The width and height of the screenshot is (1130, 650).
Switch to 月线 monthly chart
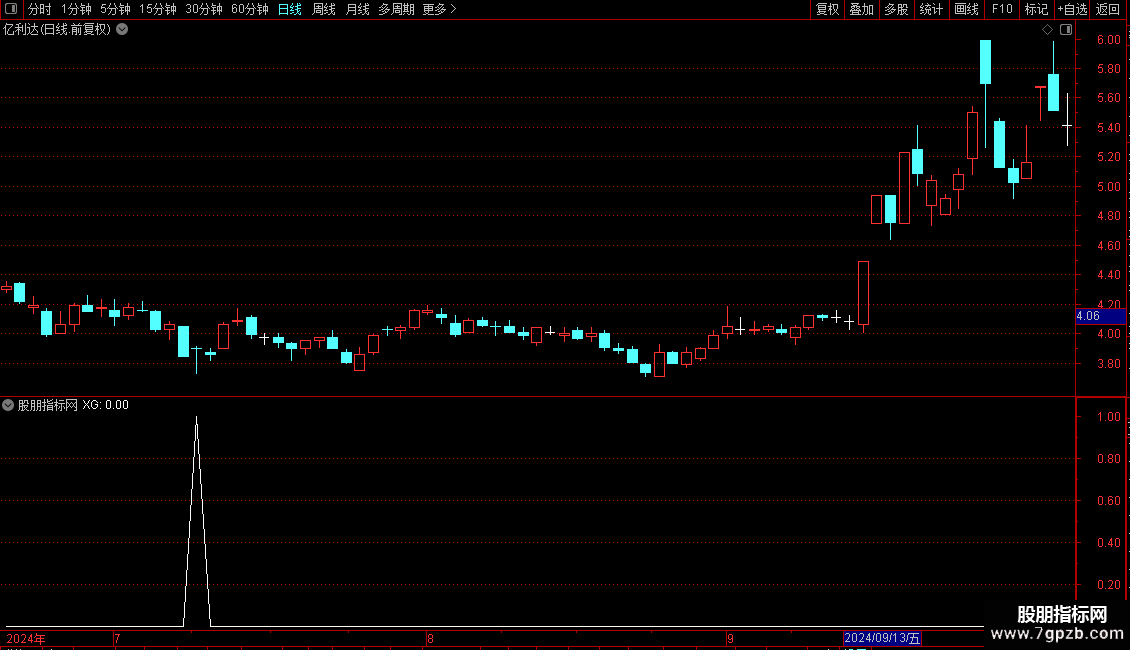(357, 9)
